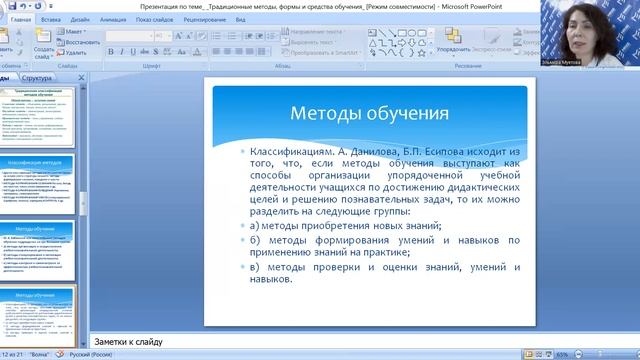
Task: Toggle bold formatting
Action: tap(111, 52)
